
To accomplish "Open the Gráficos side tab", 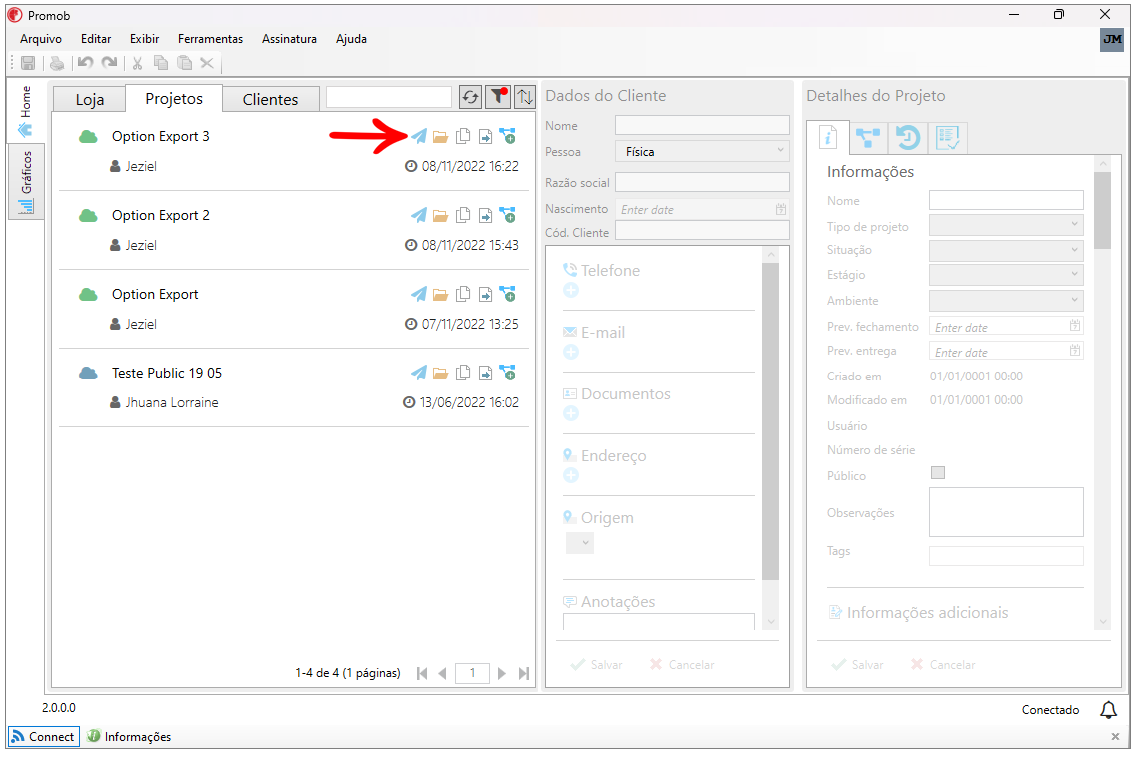I will tap(26, 181).
